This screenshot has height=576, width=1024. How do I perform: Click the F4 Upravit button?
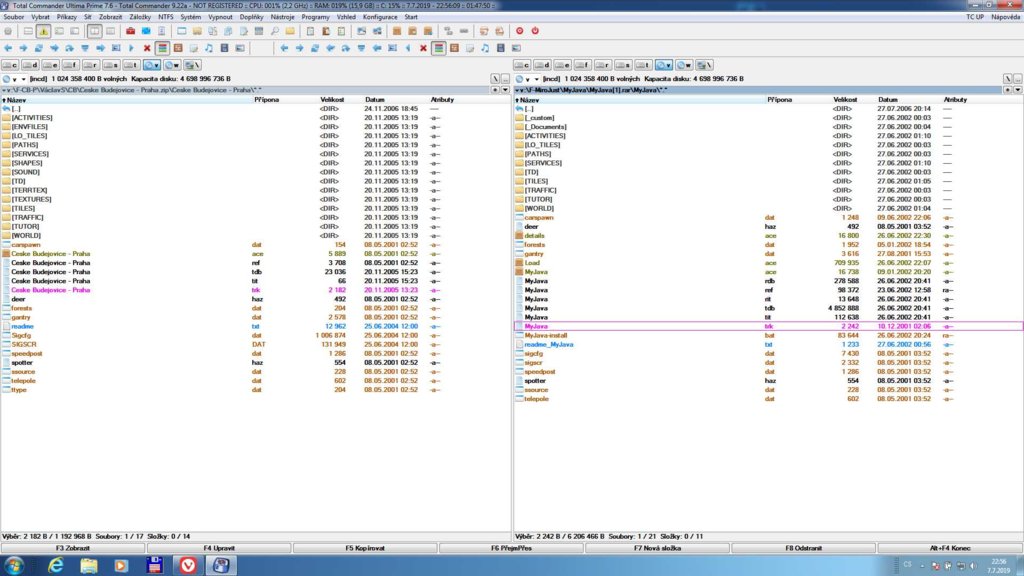[x=219, y=548]
